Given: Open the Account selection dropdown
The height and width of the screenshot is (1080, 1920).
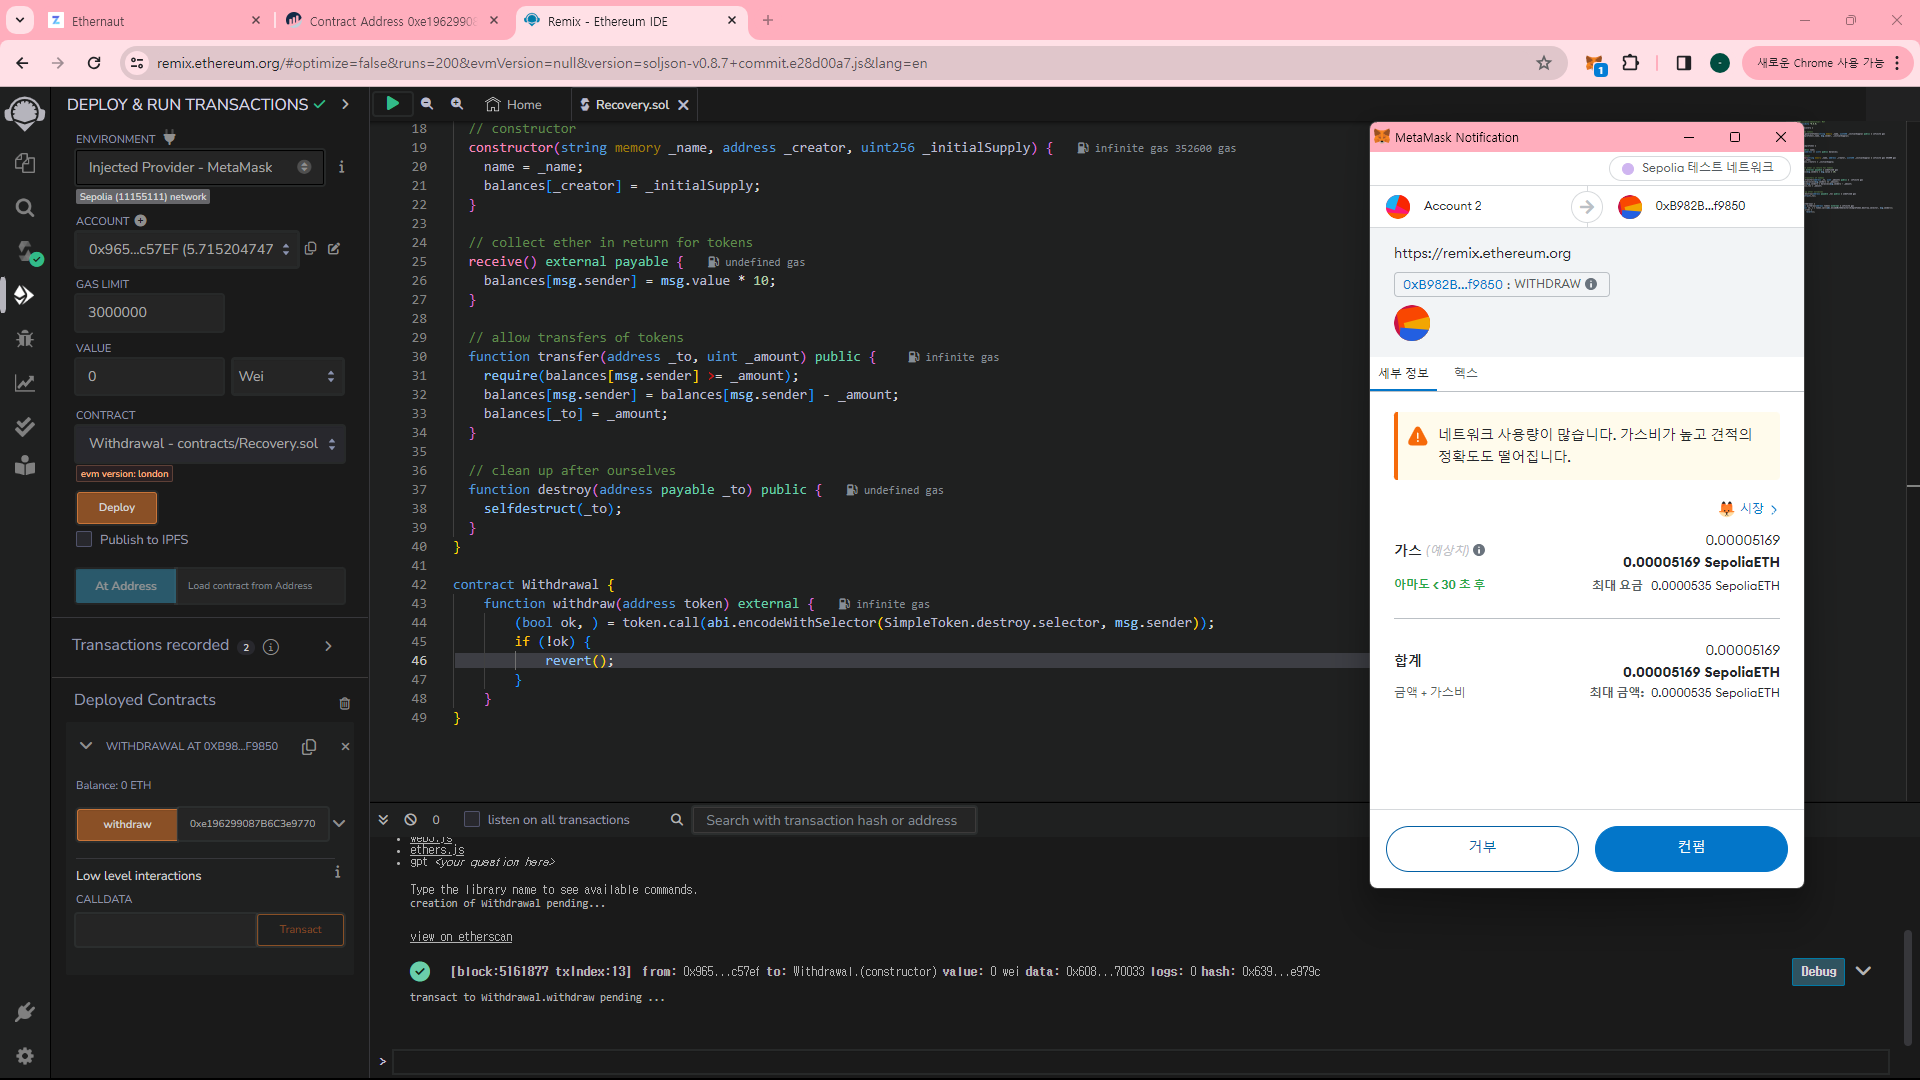Looking at the screenshot, I should pyautogui.click(x=185, y=249).
